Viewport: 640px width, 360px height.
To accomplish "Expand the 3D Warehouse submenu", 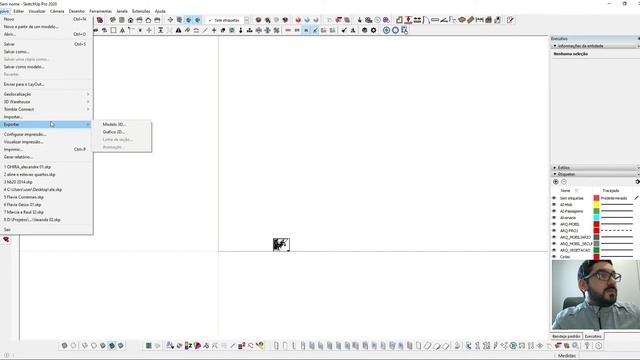I will (46, 102).
